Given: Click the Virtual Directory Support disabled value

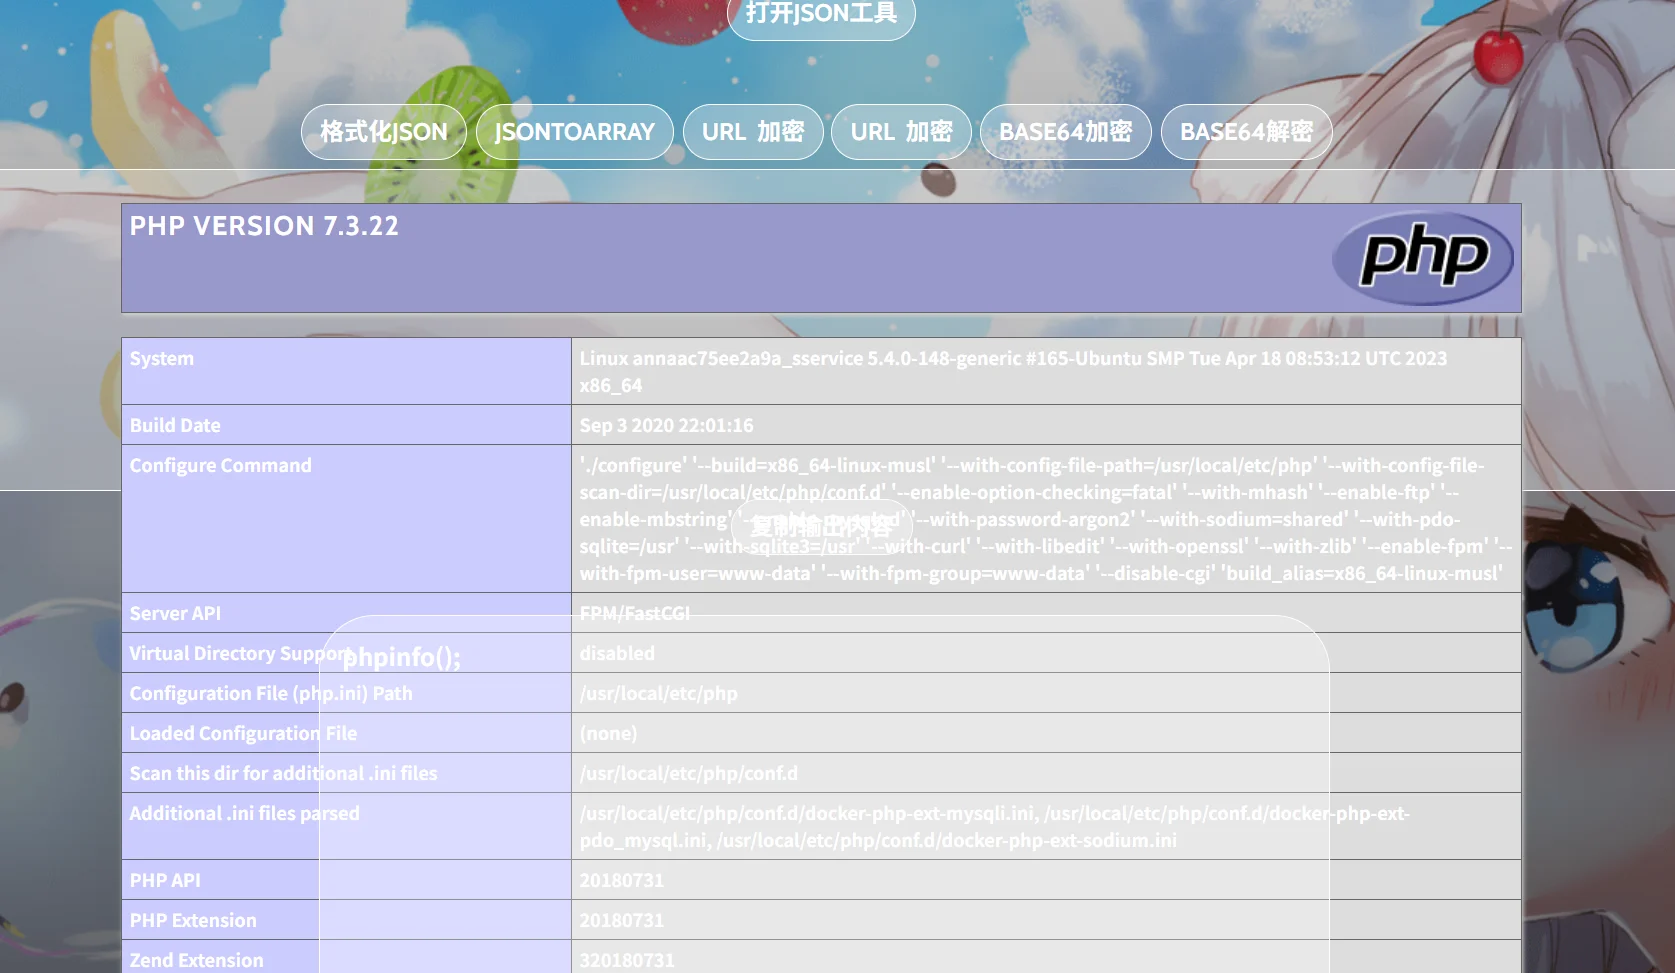Looking at the screenshot, I should [x=617, y=653].
